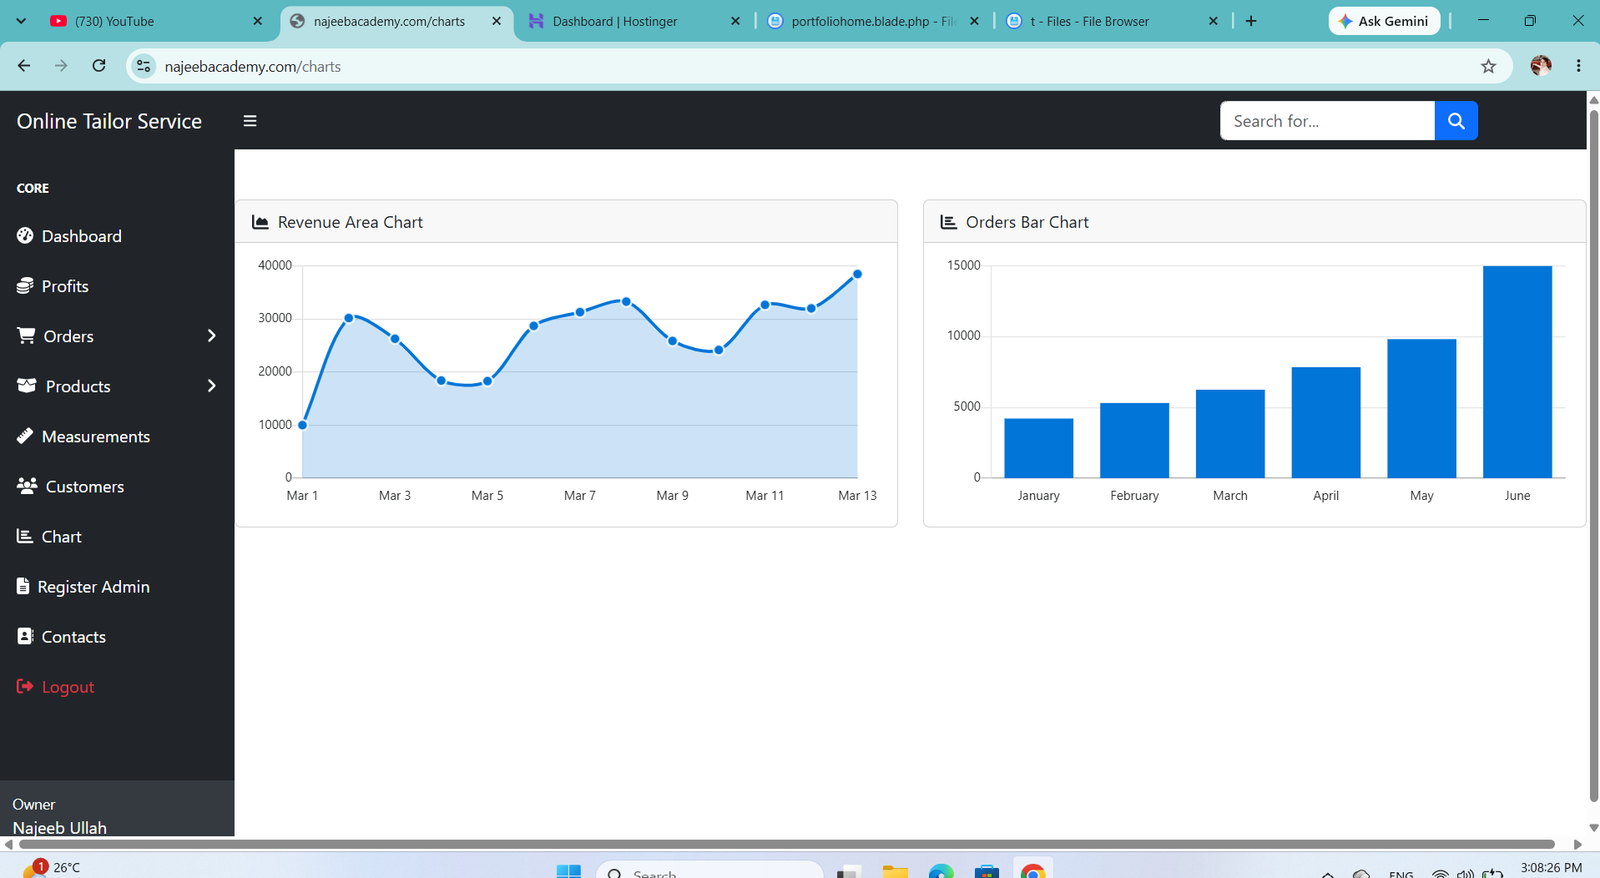Viewport: 1600px width, 878px height.
Task: Click the Customers people icon
Action: (x=27, y=486)
